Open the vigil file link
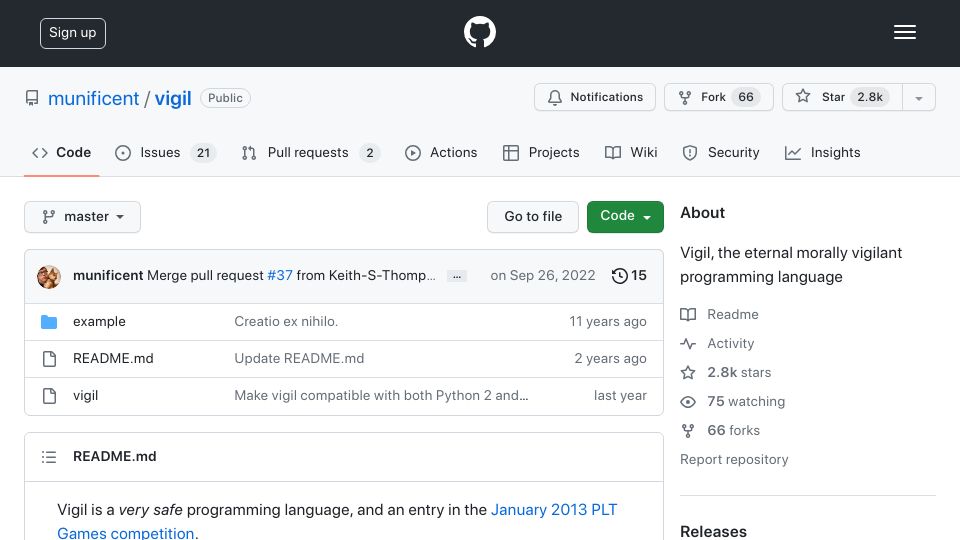Viewport: 960px width, 540px height. [85, 396]
